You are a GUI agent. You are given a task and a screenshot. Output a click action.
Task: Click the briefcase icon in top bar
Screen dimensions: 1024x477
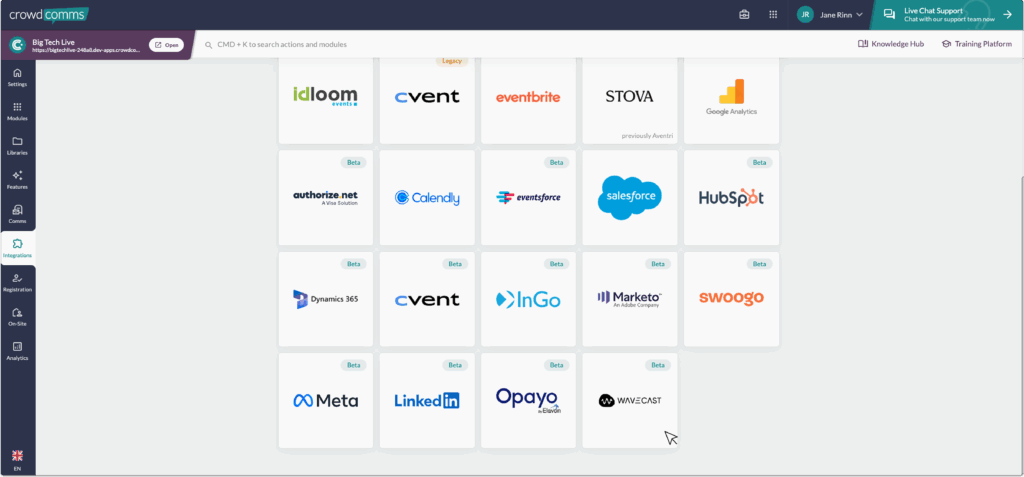coord(744,15)
